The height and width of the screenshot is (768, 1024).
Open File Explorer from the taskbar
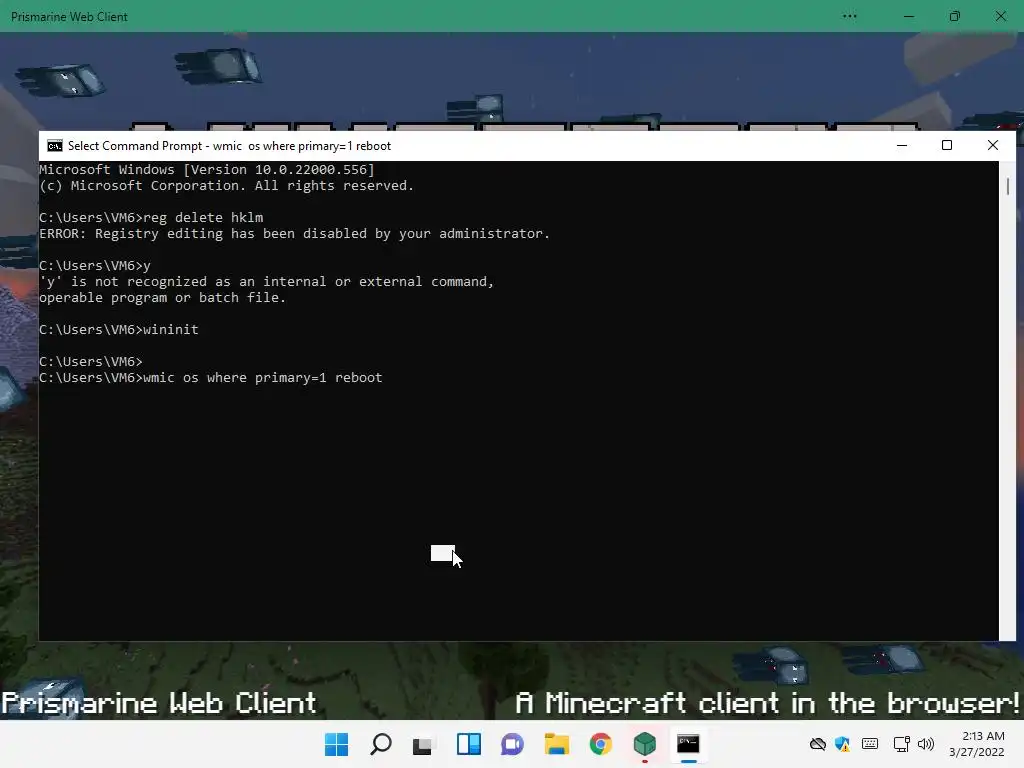pyautogui.click(x=557, y=744)
